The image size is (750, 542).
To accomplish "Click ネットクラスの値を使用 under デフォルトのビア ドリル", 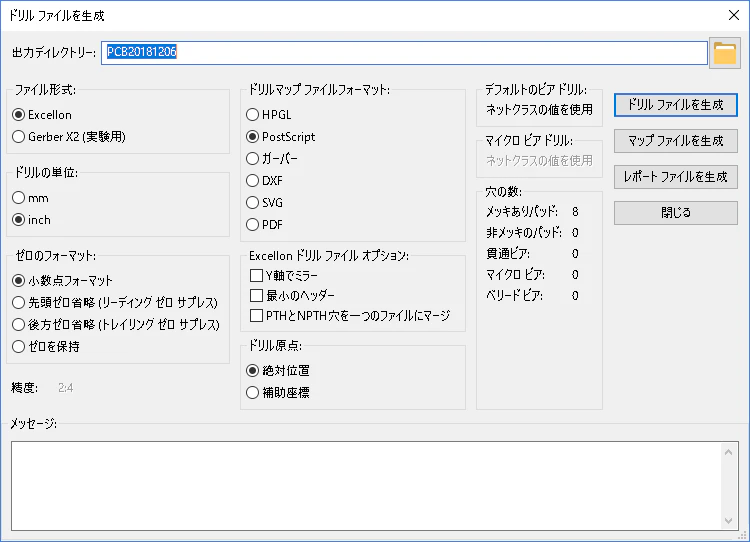I will (x=539, y=110).
